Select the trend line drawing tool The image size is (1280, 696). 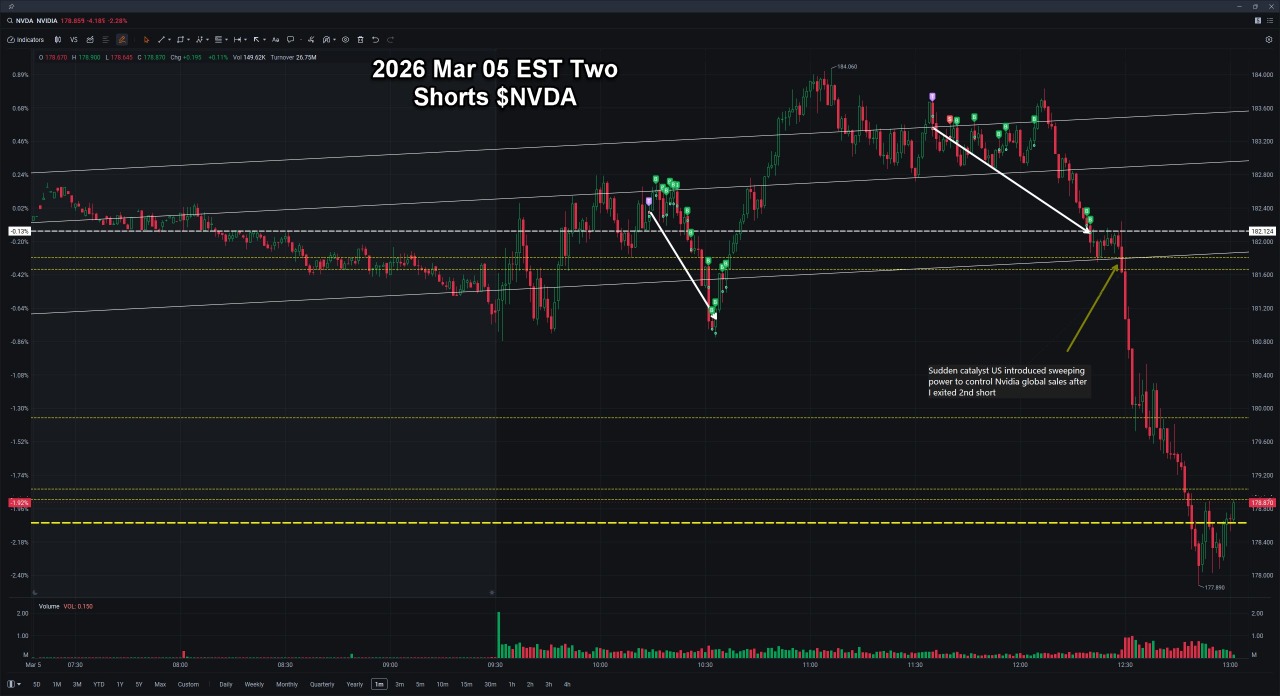pyautogui.click(x=161, y=40)
